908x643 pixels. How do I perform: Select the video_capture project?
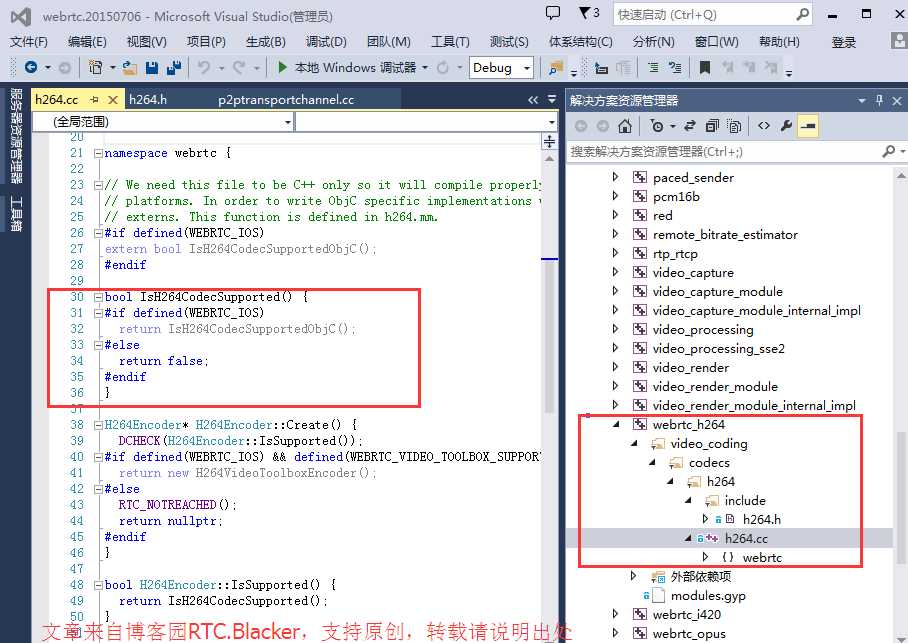coord(693,273)
